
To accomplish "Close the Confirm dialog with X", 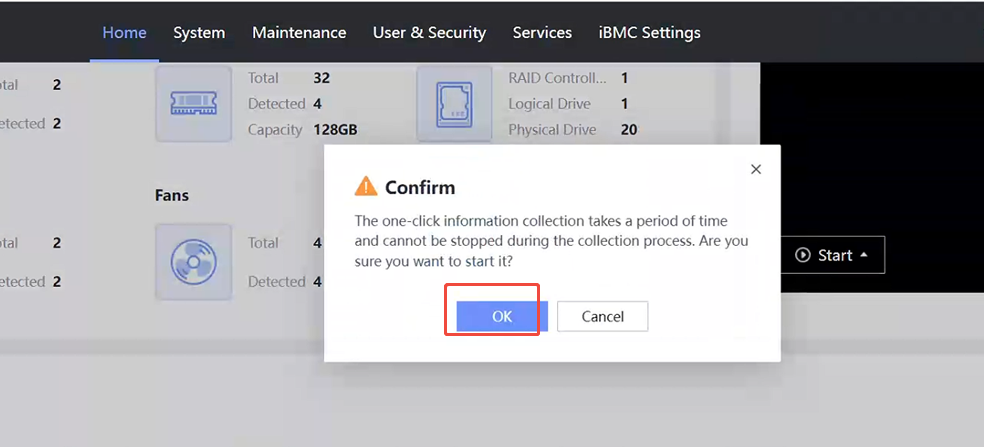I will coord(756,170).
